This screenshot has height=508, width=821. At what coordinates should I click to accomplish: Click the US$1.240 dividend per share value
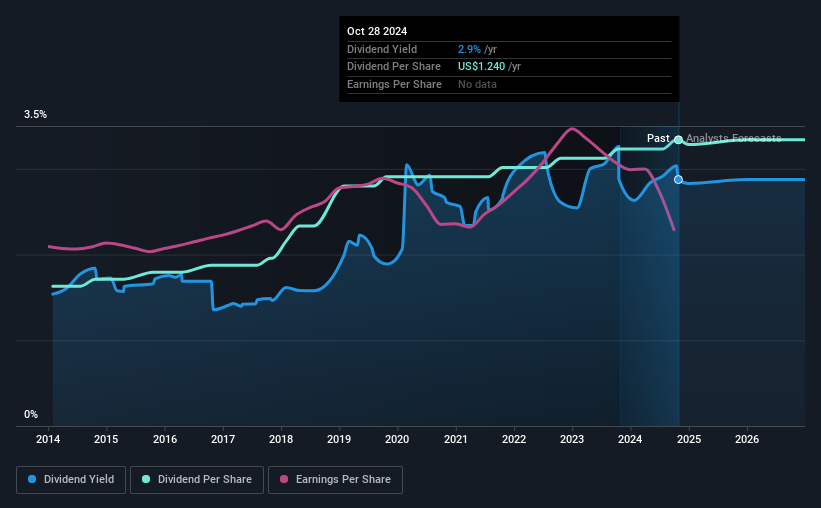point(481,67)
